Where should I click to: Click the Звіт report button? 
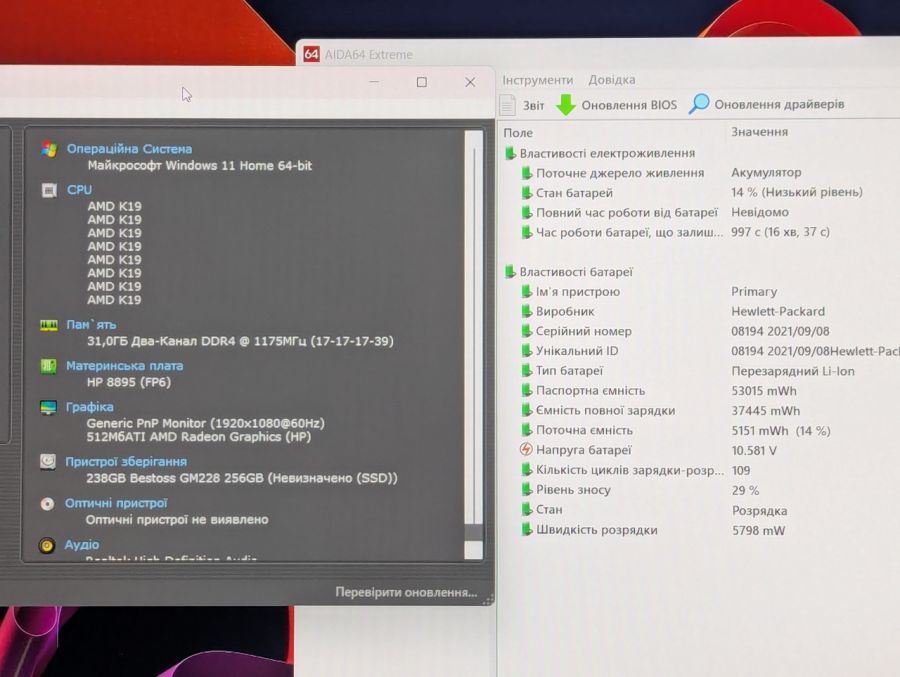[522, 105]
